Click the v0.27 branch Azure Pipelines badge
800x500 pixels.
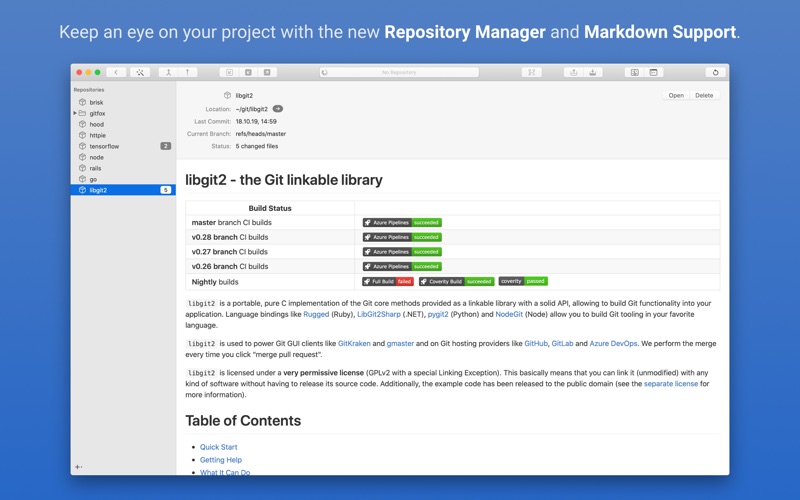pos(402,252)
